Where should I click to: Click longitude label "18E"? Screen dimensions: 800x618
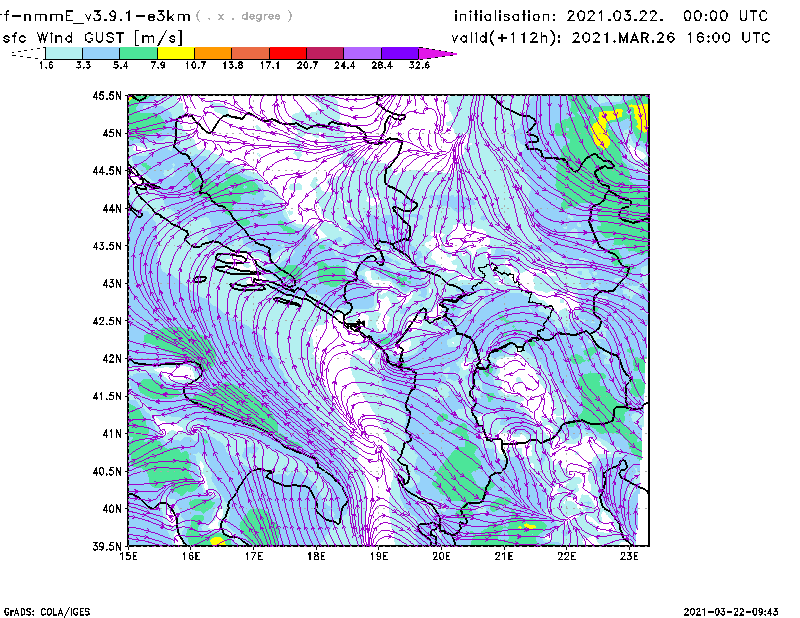(x=316, y=556)
